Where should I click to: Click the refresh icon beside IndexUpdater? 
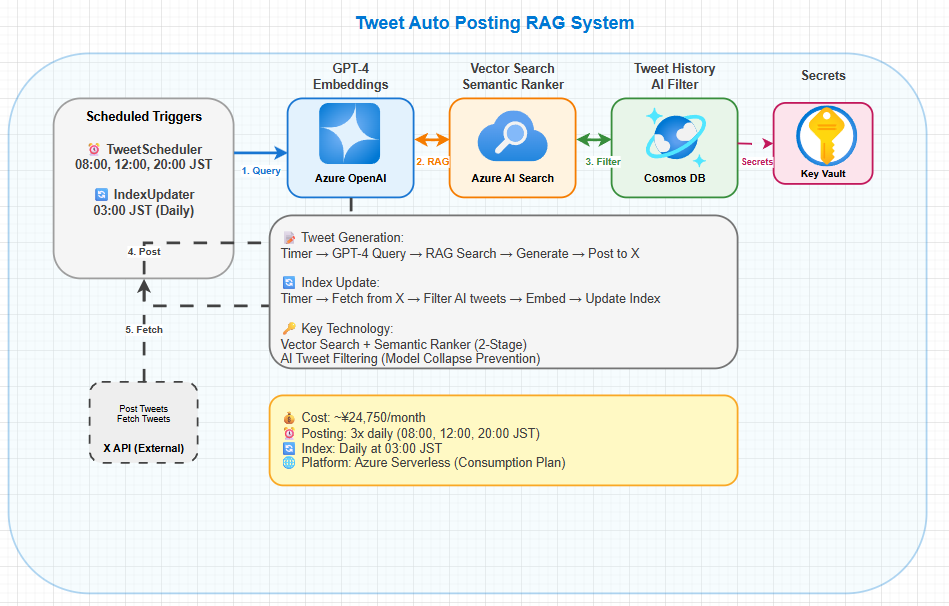coord(101,194)
